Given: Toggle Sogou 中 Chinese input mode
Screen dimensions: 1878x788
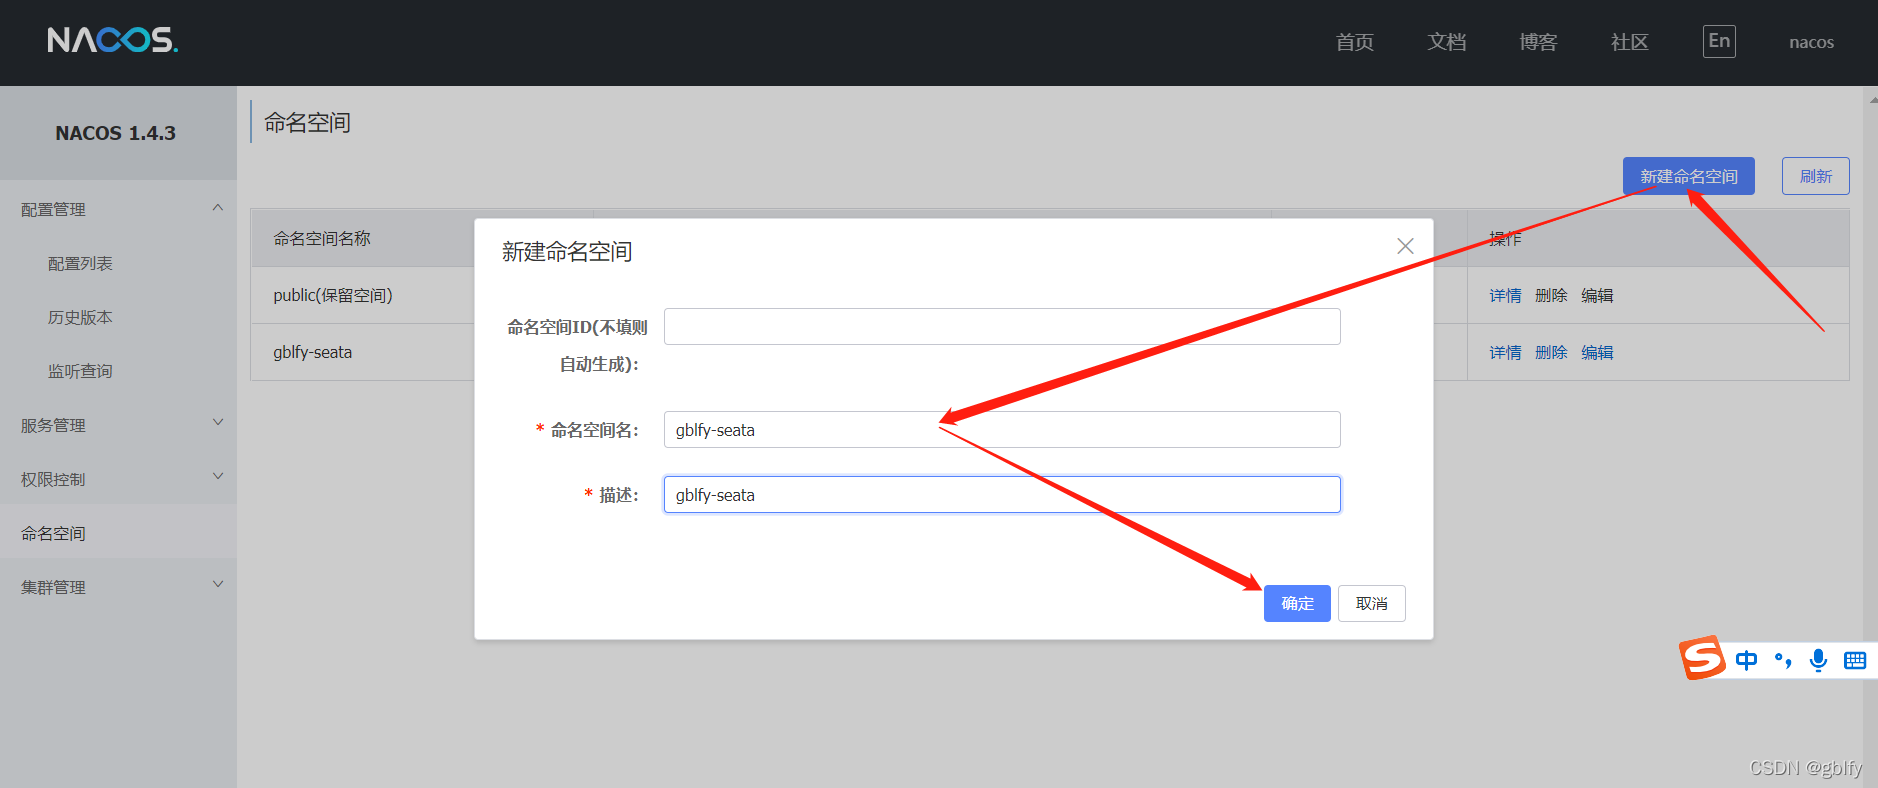Looking at the screenshot, I should tap(1746, 660).
